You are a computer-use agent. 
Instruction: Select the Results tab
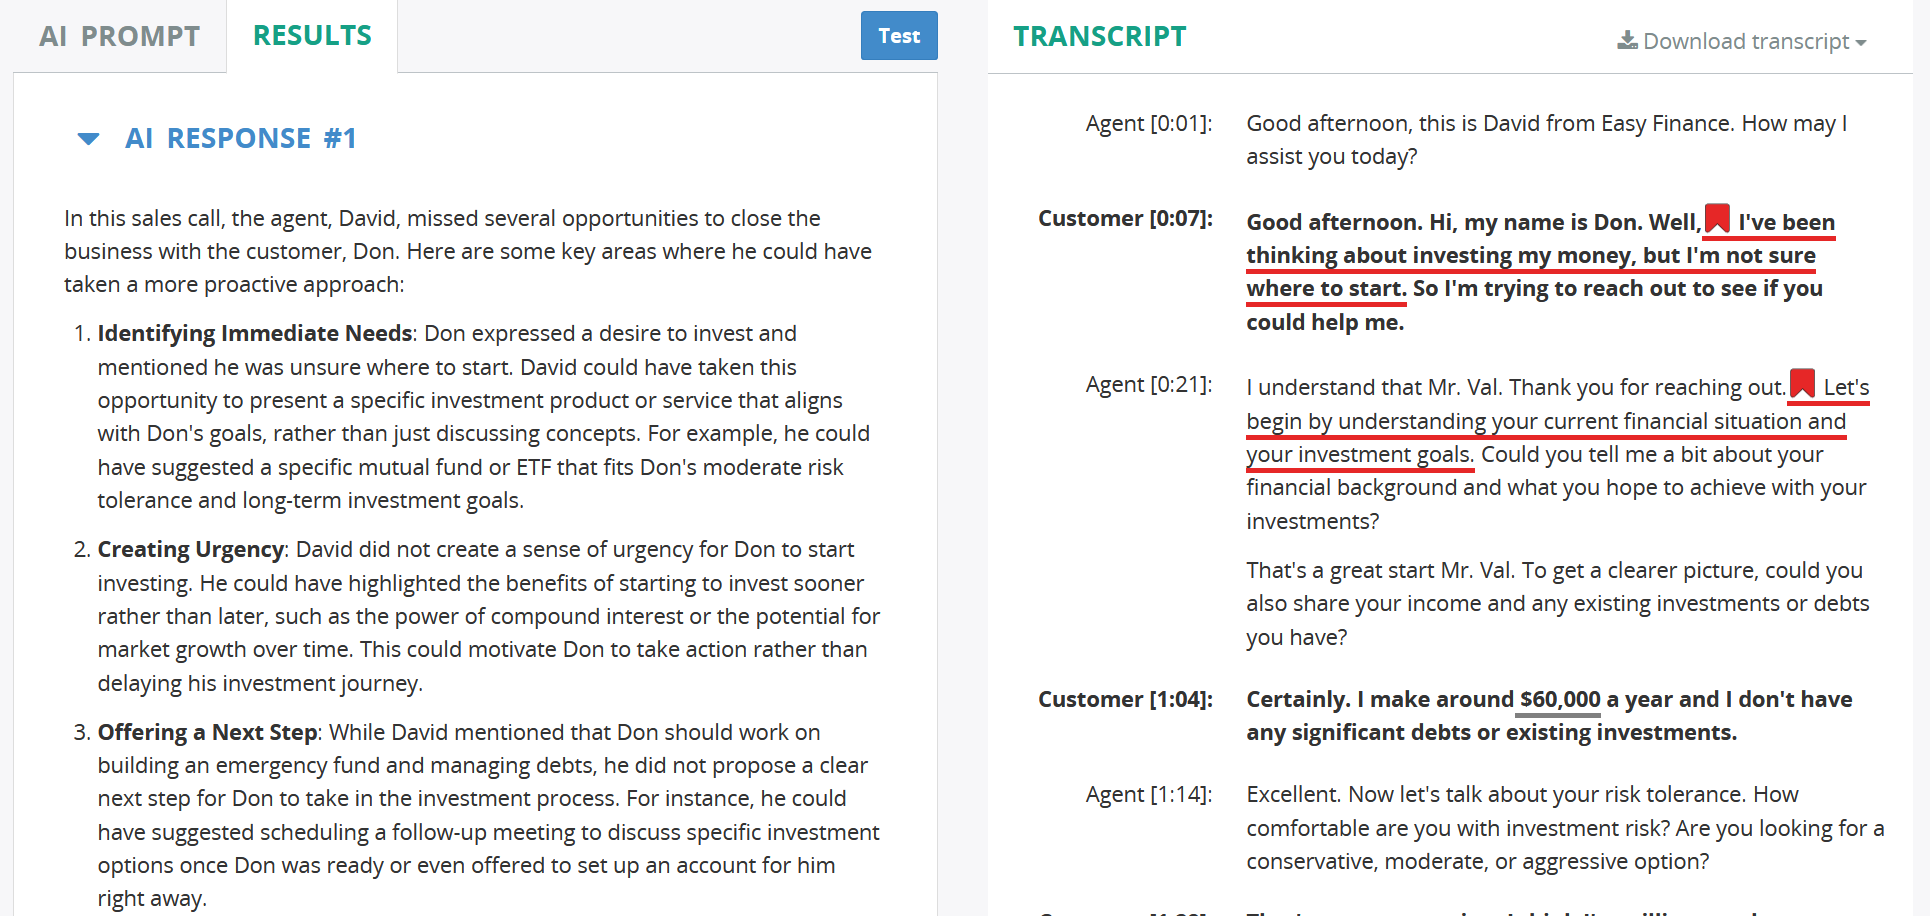click(312, 36)
